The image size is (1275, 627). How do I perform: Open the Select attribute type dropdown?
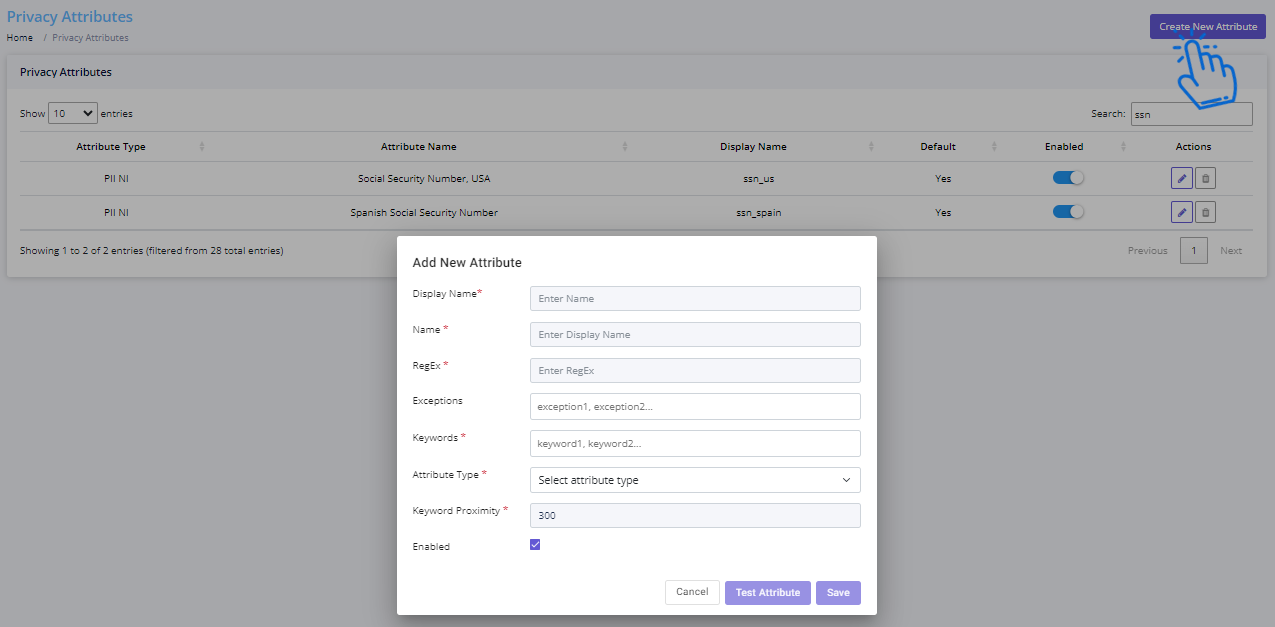695,480
